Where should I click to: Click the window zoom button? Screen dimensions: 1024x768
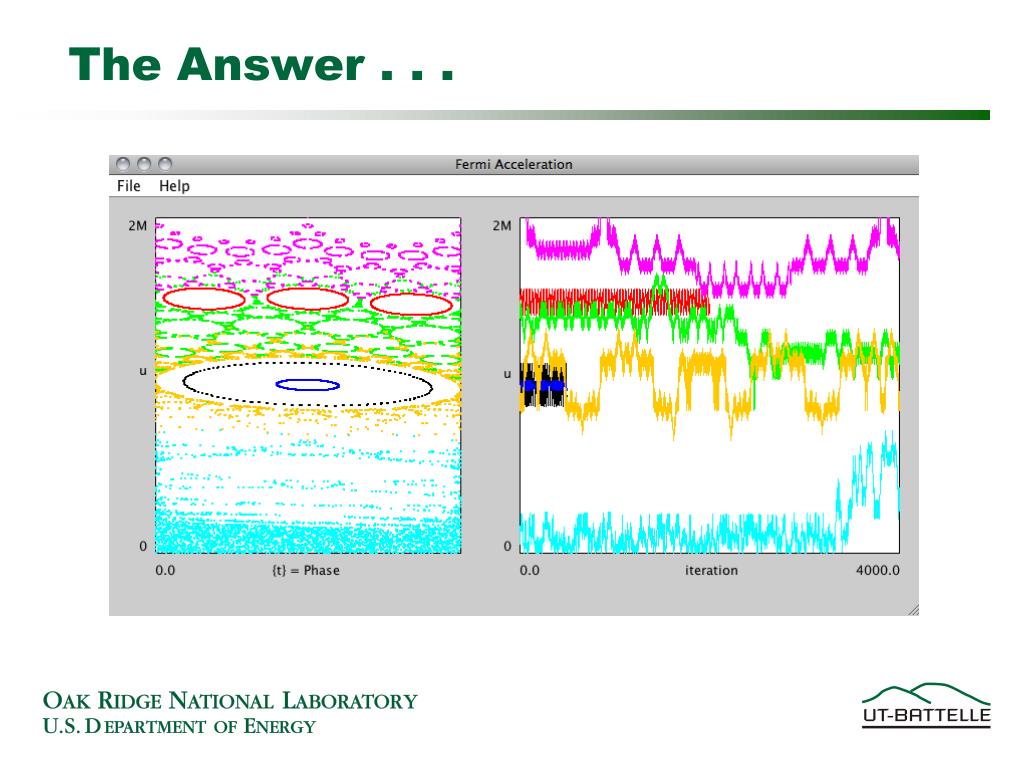point(165,164)
